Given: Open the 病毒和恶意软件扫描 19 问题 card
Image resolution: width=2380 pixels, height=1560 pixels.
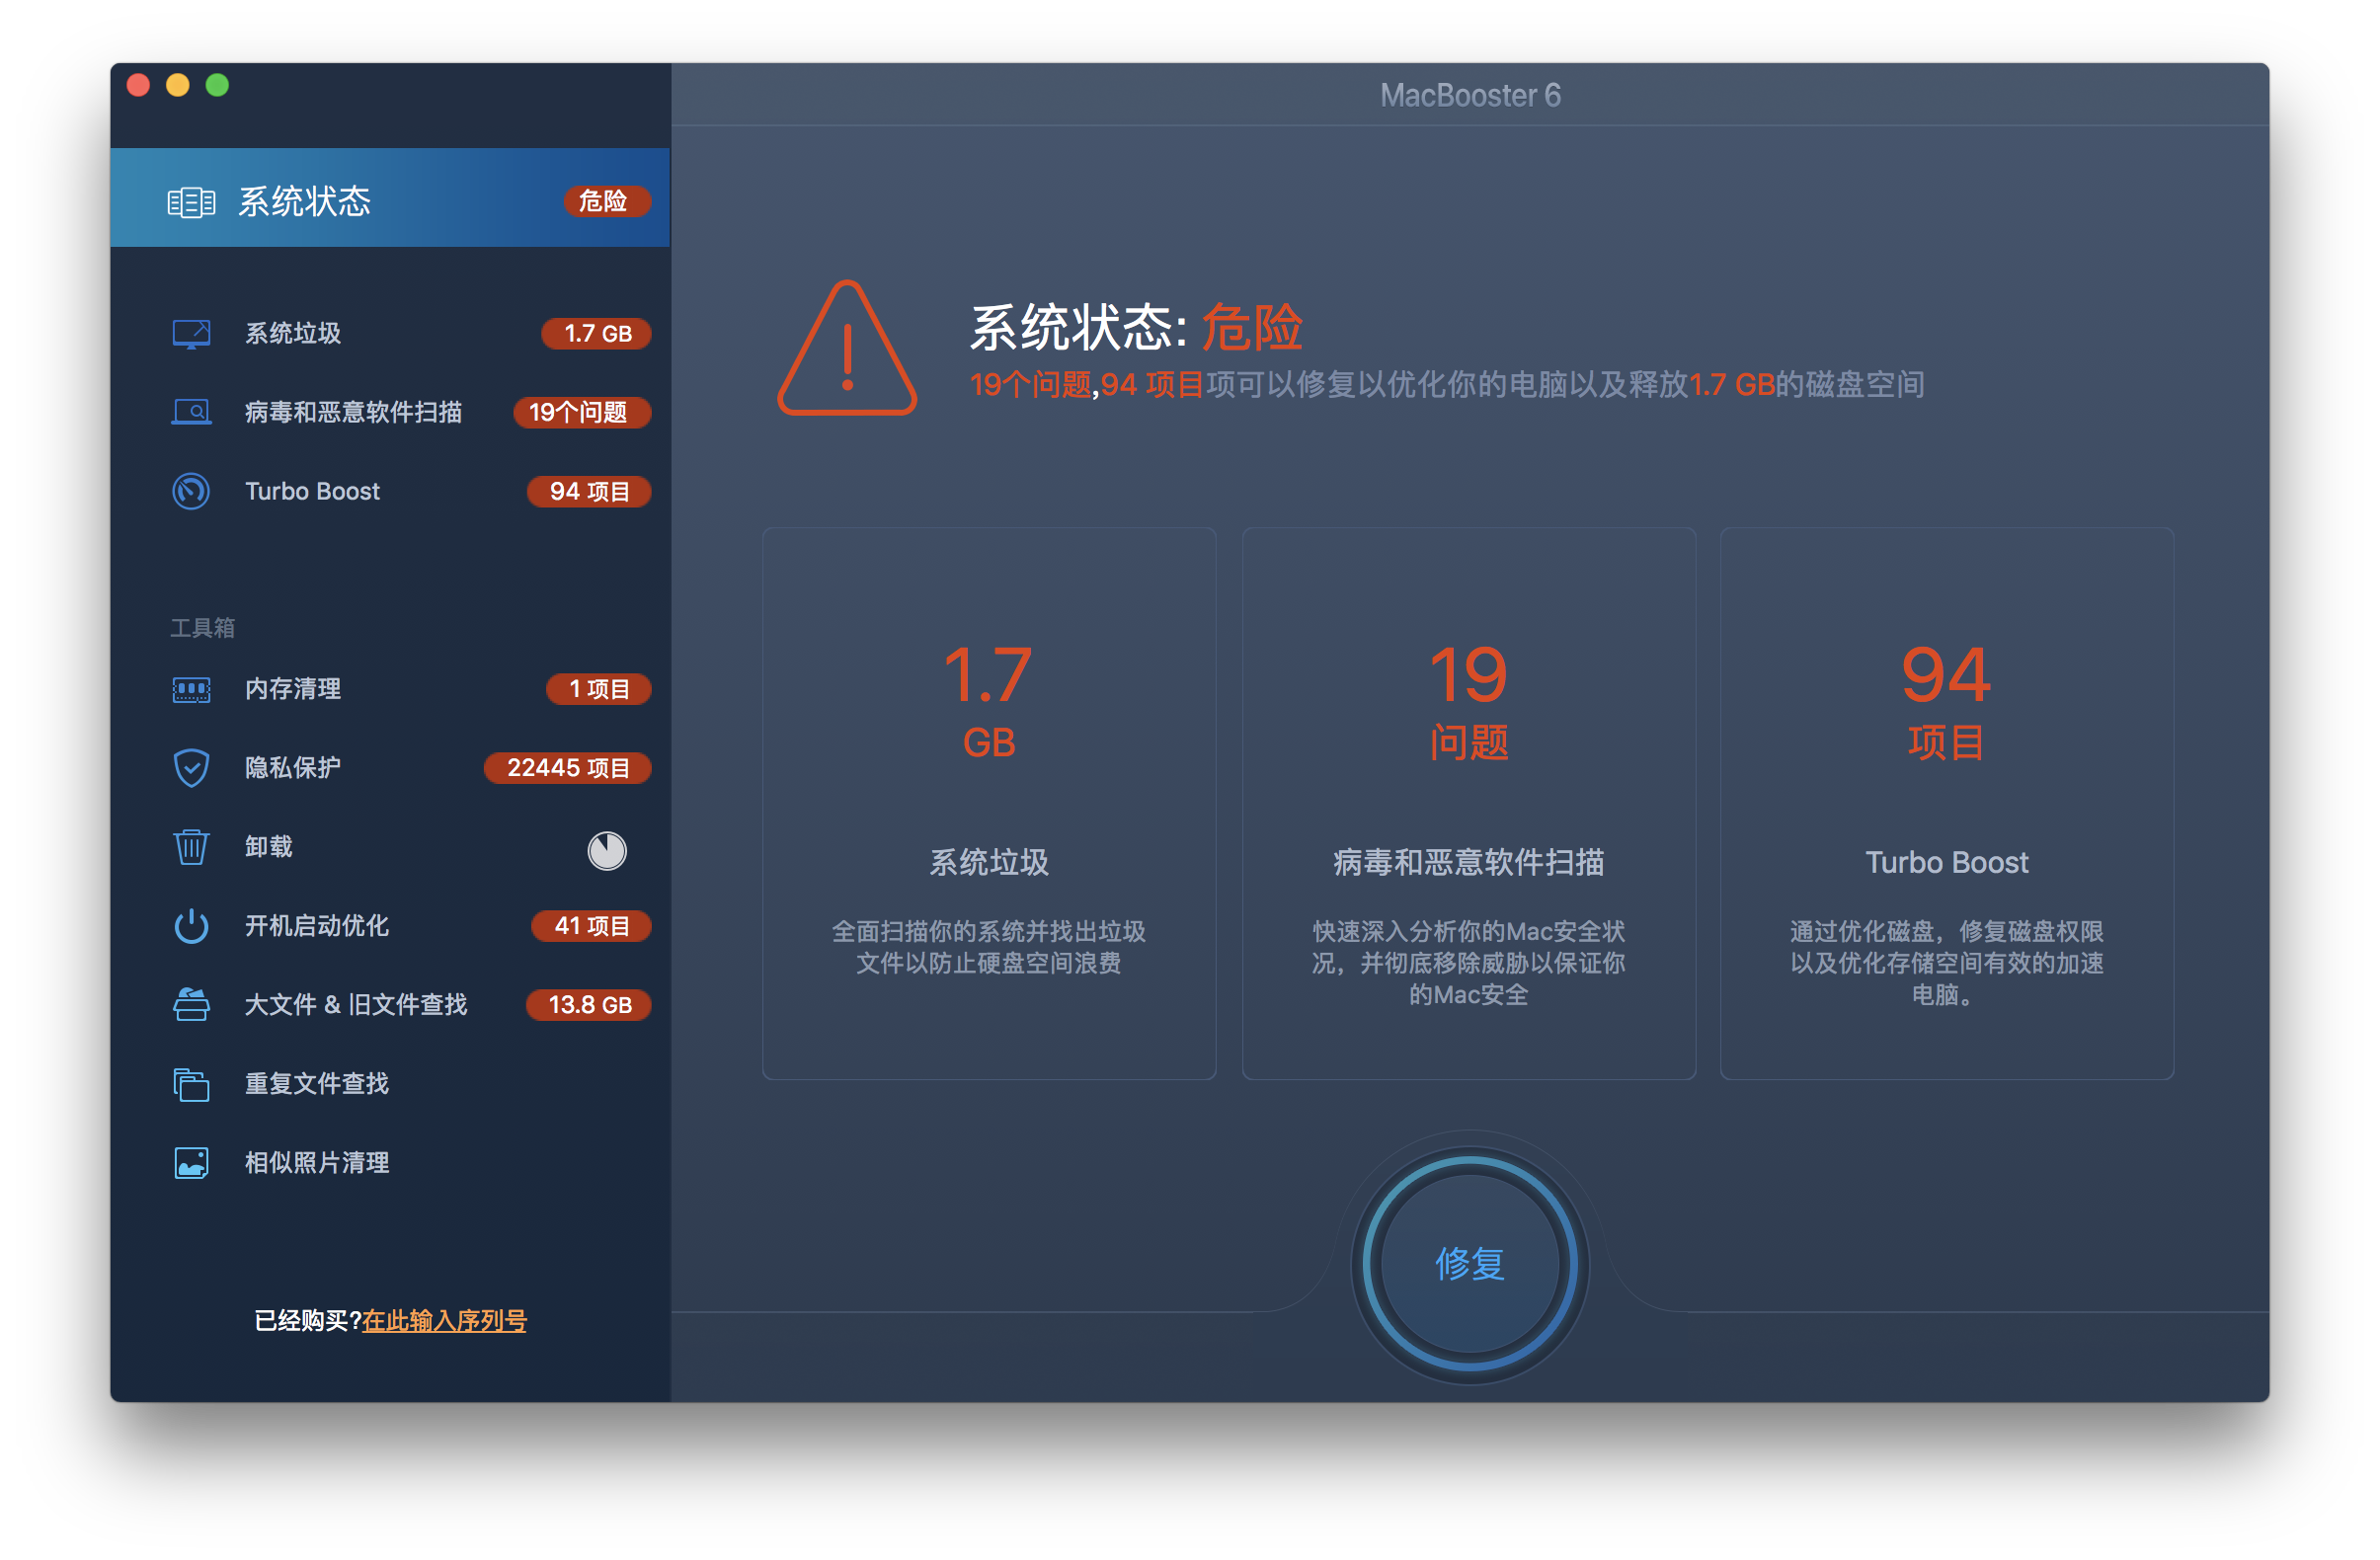Looking at the screenshot, I should click(1469, 804).
